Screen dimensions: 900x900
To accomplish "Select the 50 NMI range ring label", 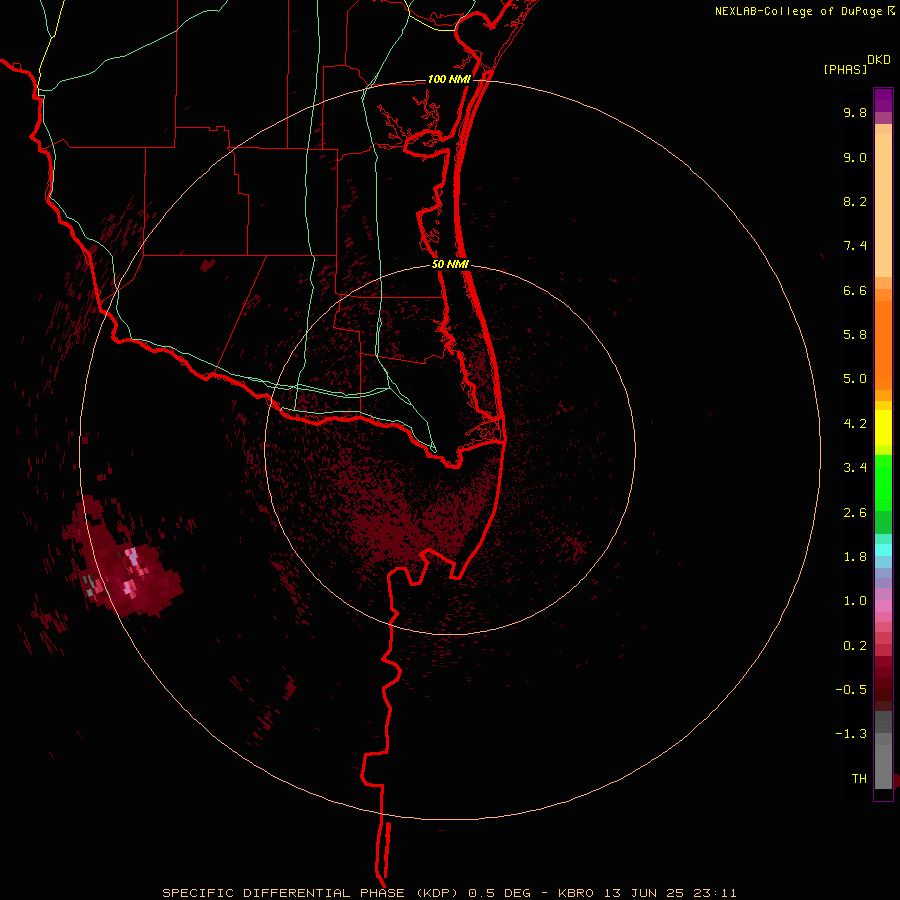I will 451,265.
